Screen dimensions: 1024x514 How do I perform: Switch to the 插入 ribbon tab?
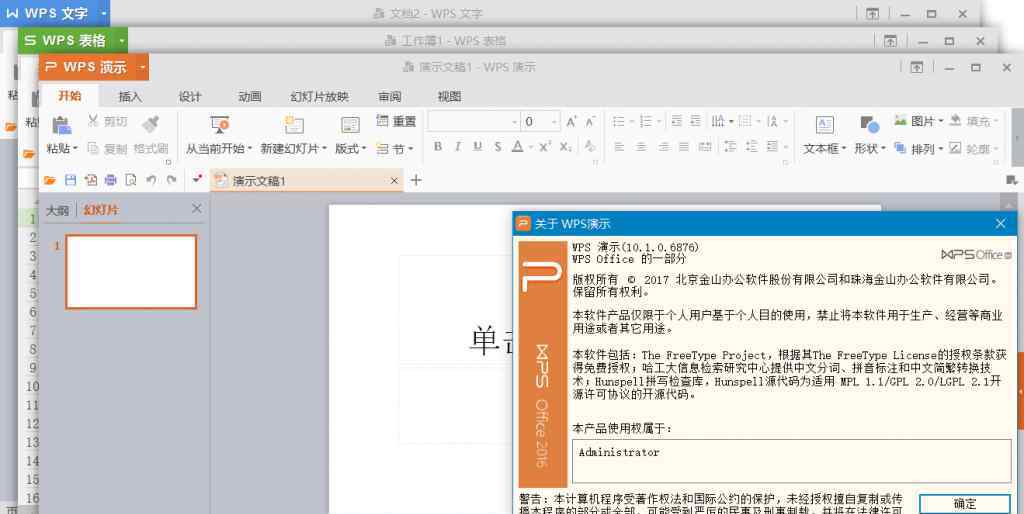(x=130, y=97)
